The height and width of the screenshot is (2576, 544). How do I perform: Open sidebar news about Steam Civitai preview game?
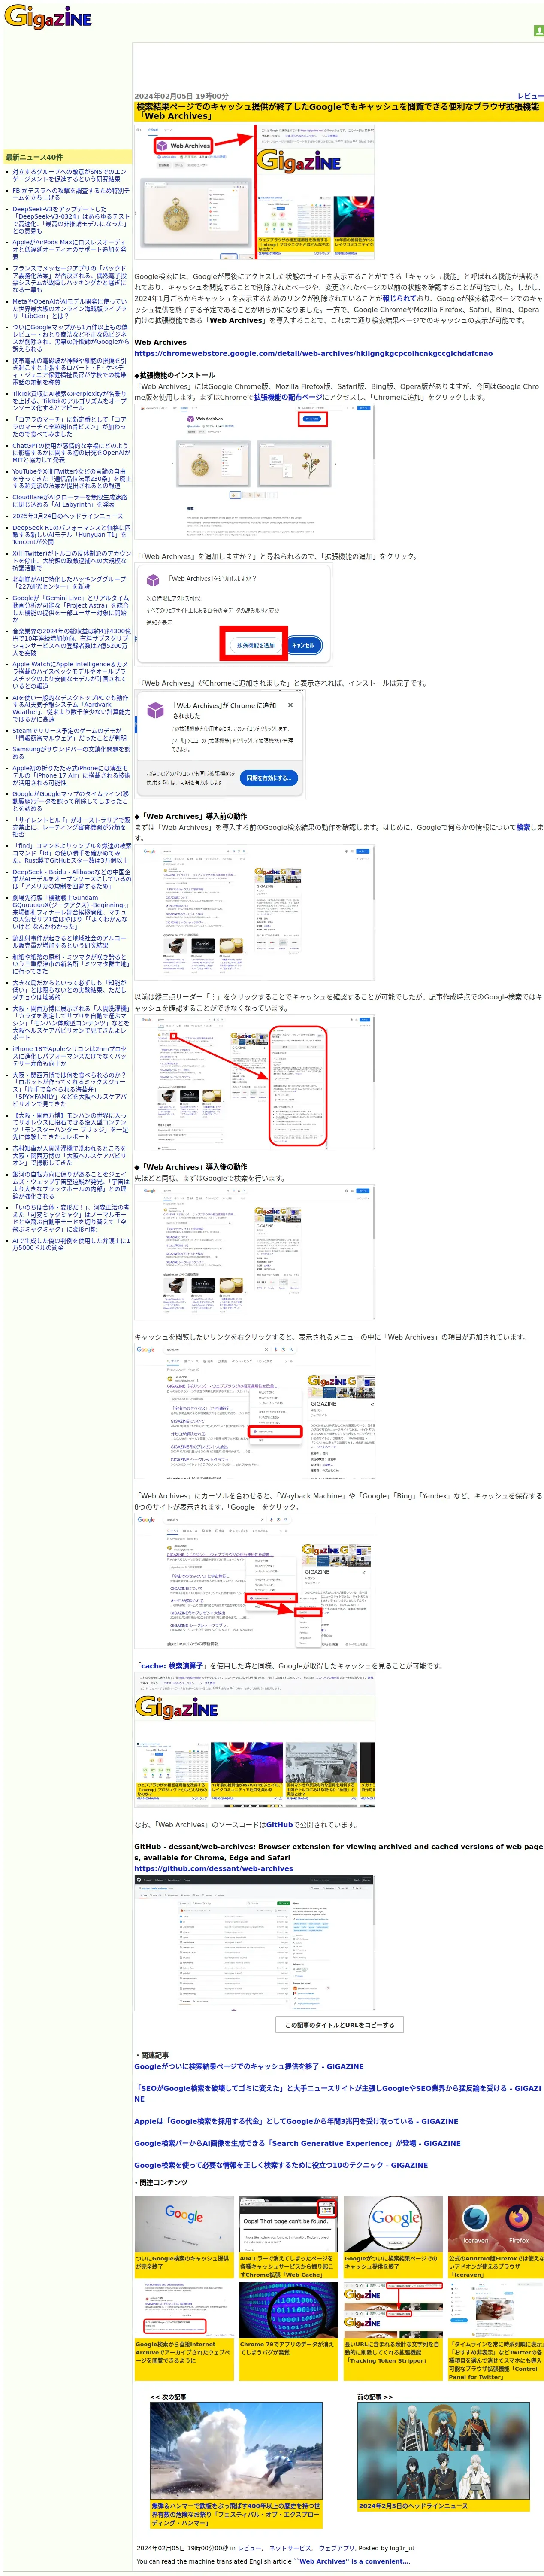(x=70, y=734)
